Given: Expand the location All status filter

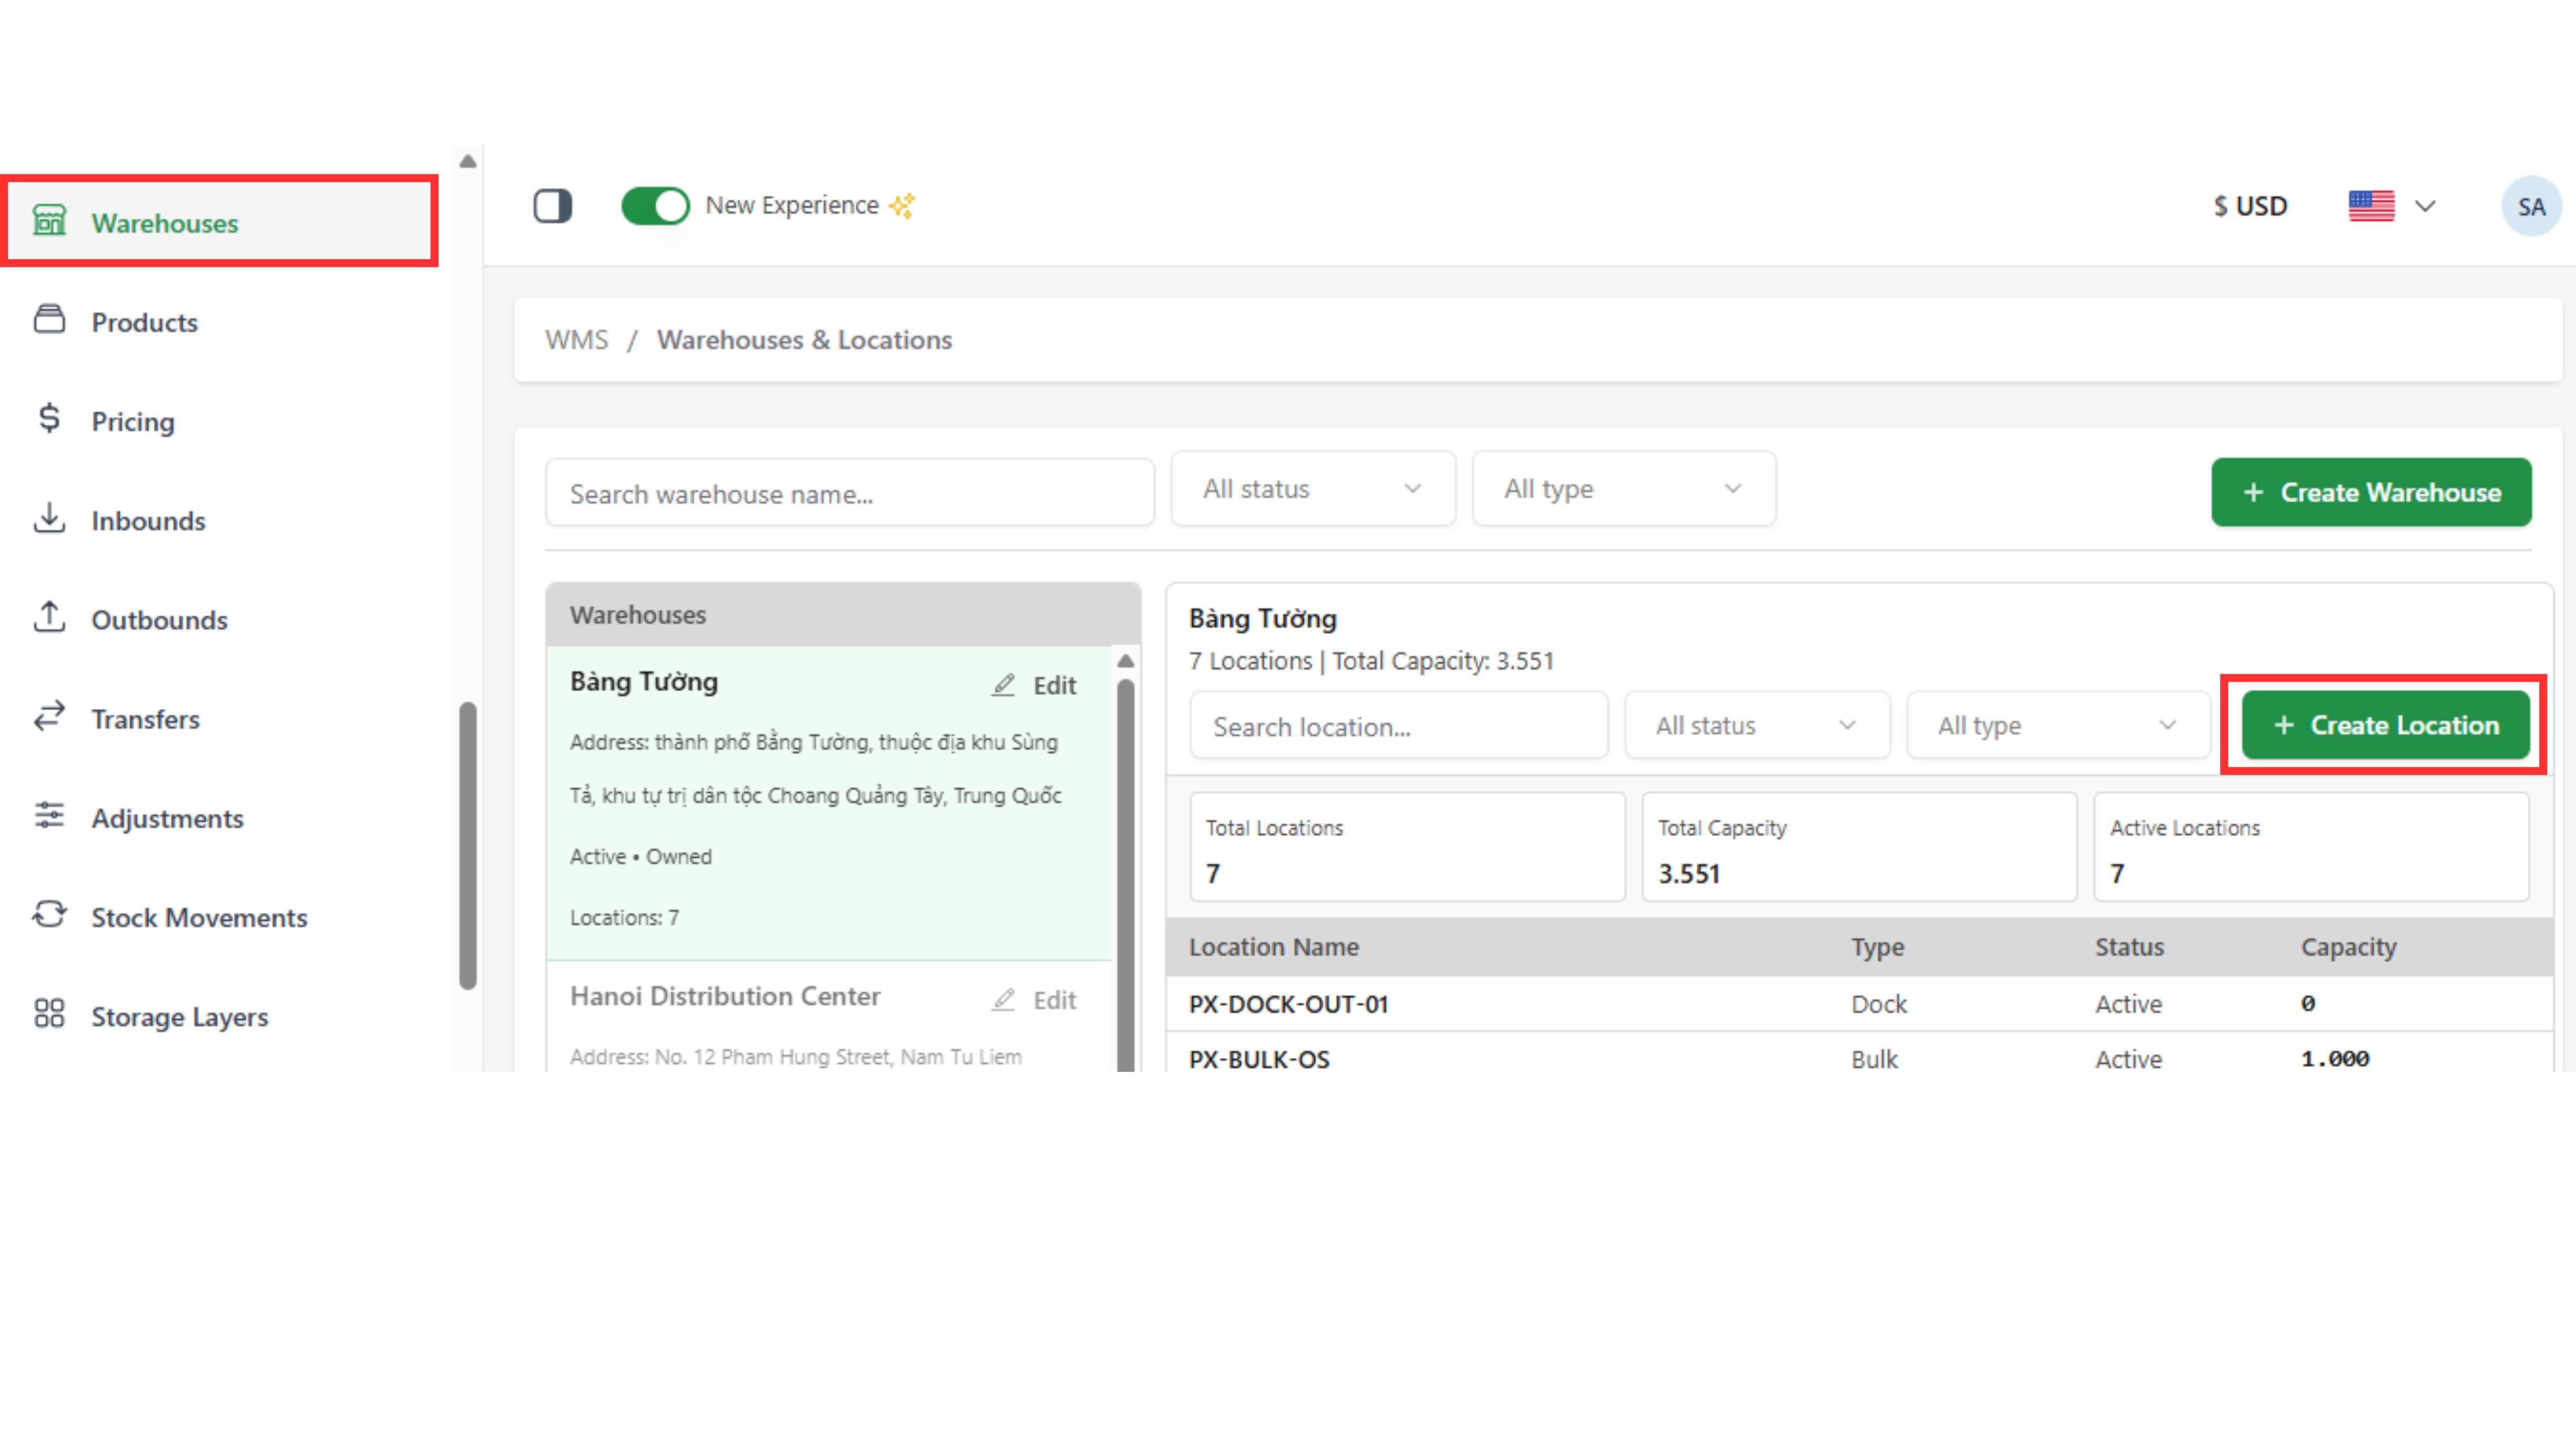Looking at the screenshot, I should tap(1756, 726).
